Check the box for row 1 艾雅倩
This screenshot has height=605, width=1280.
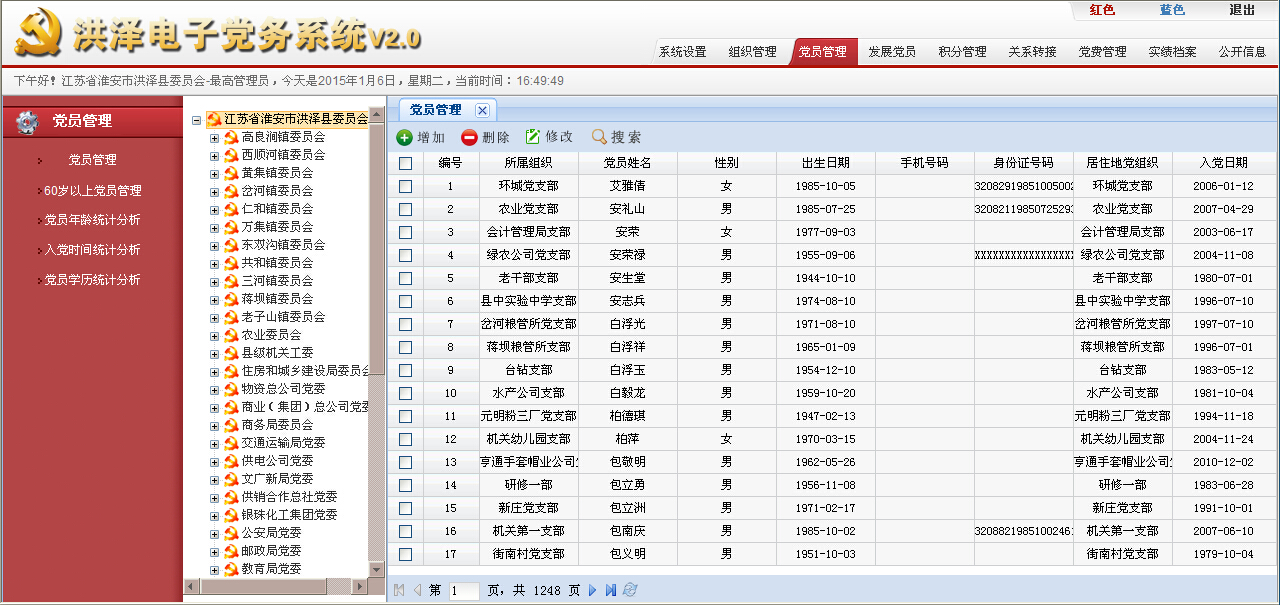click(x=405, y=186)
